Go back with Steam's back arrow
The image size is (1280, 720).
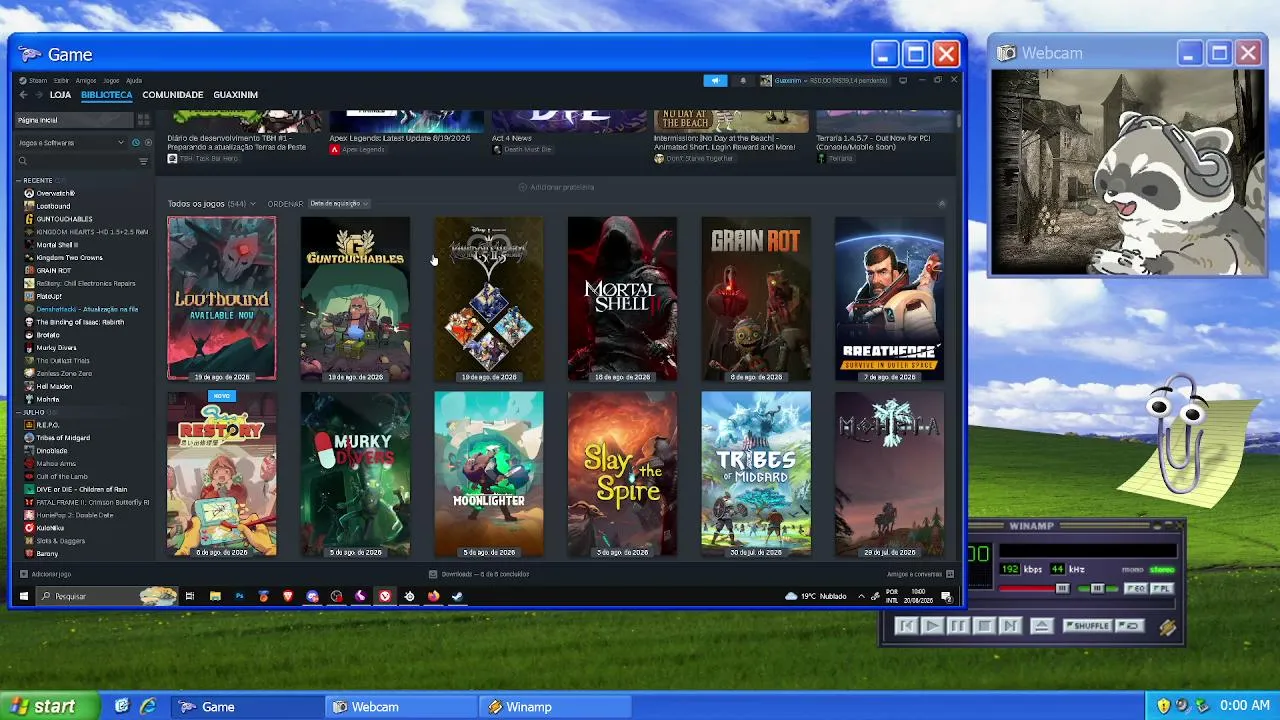[x=23, y=95]
